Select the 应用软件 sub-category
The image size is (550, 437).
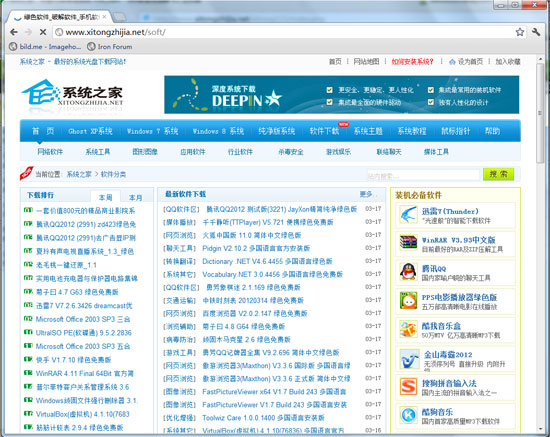pos(193,152)
